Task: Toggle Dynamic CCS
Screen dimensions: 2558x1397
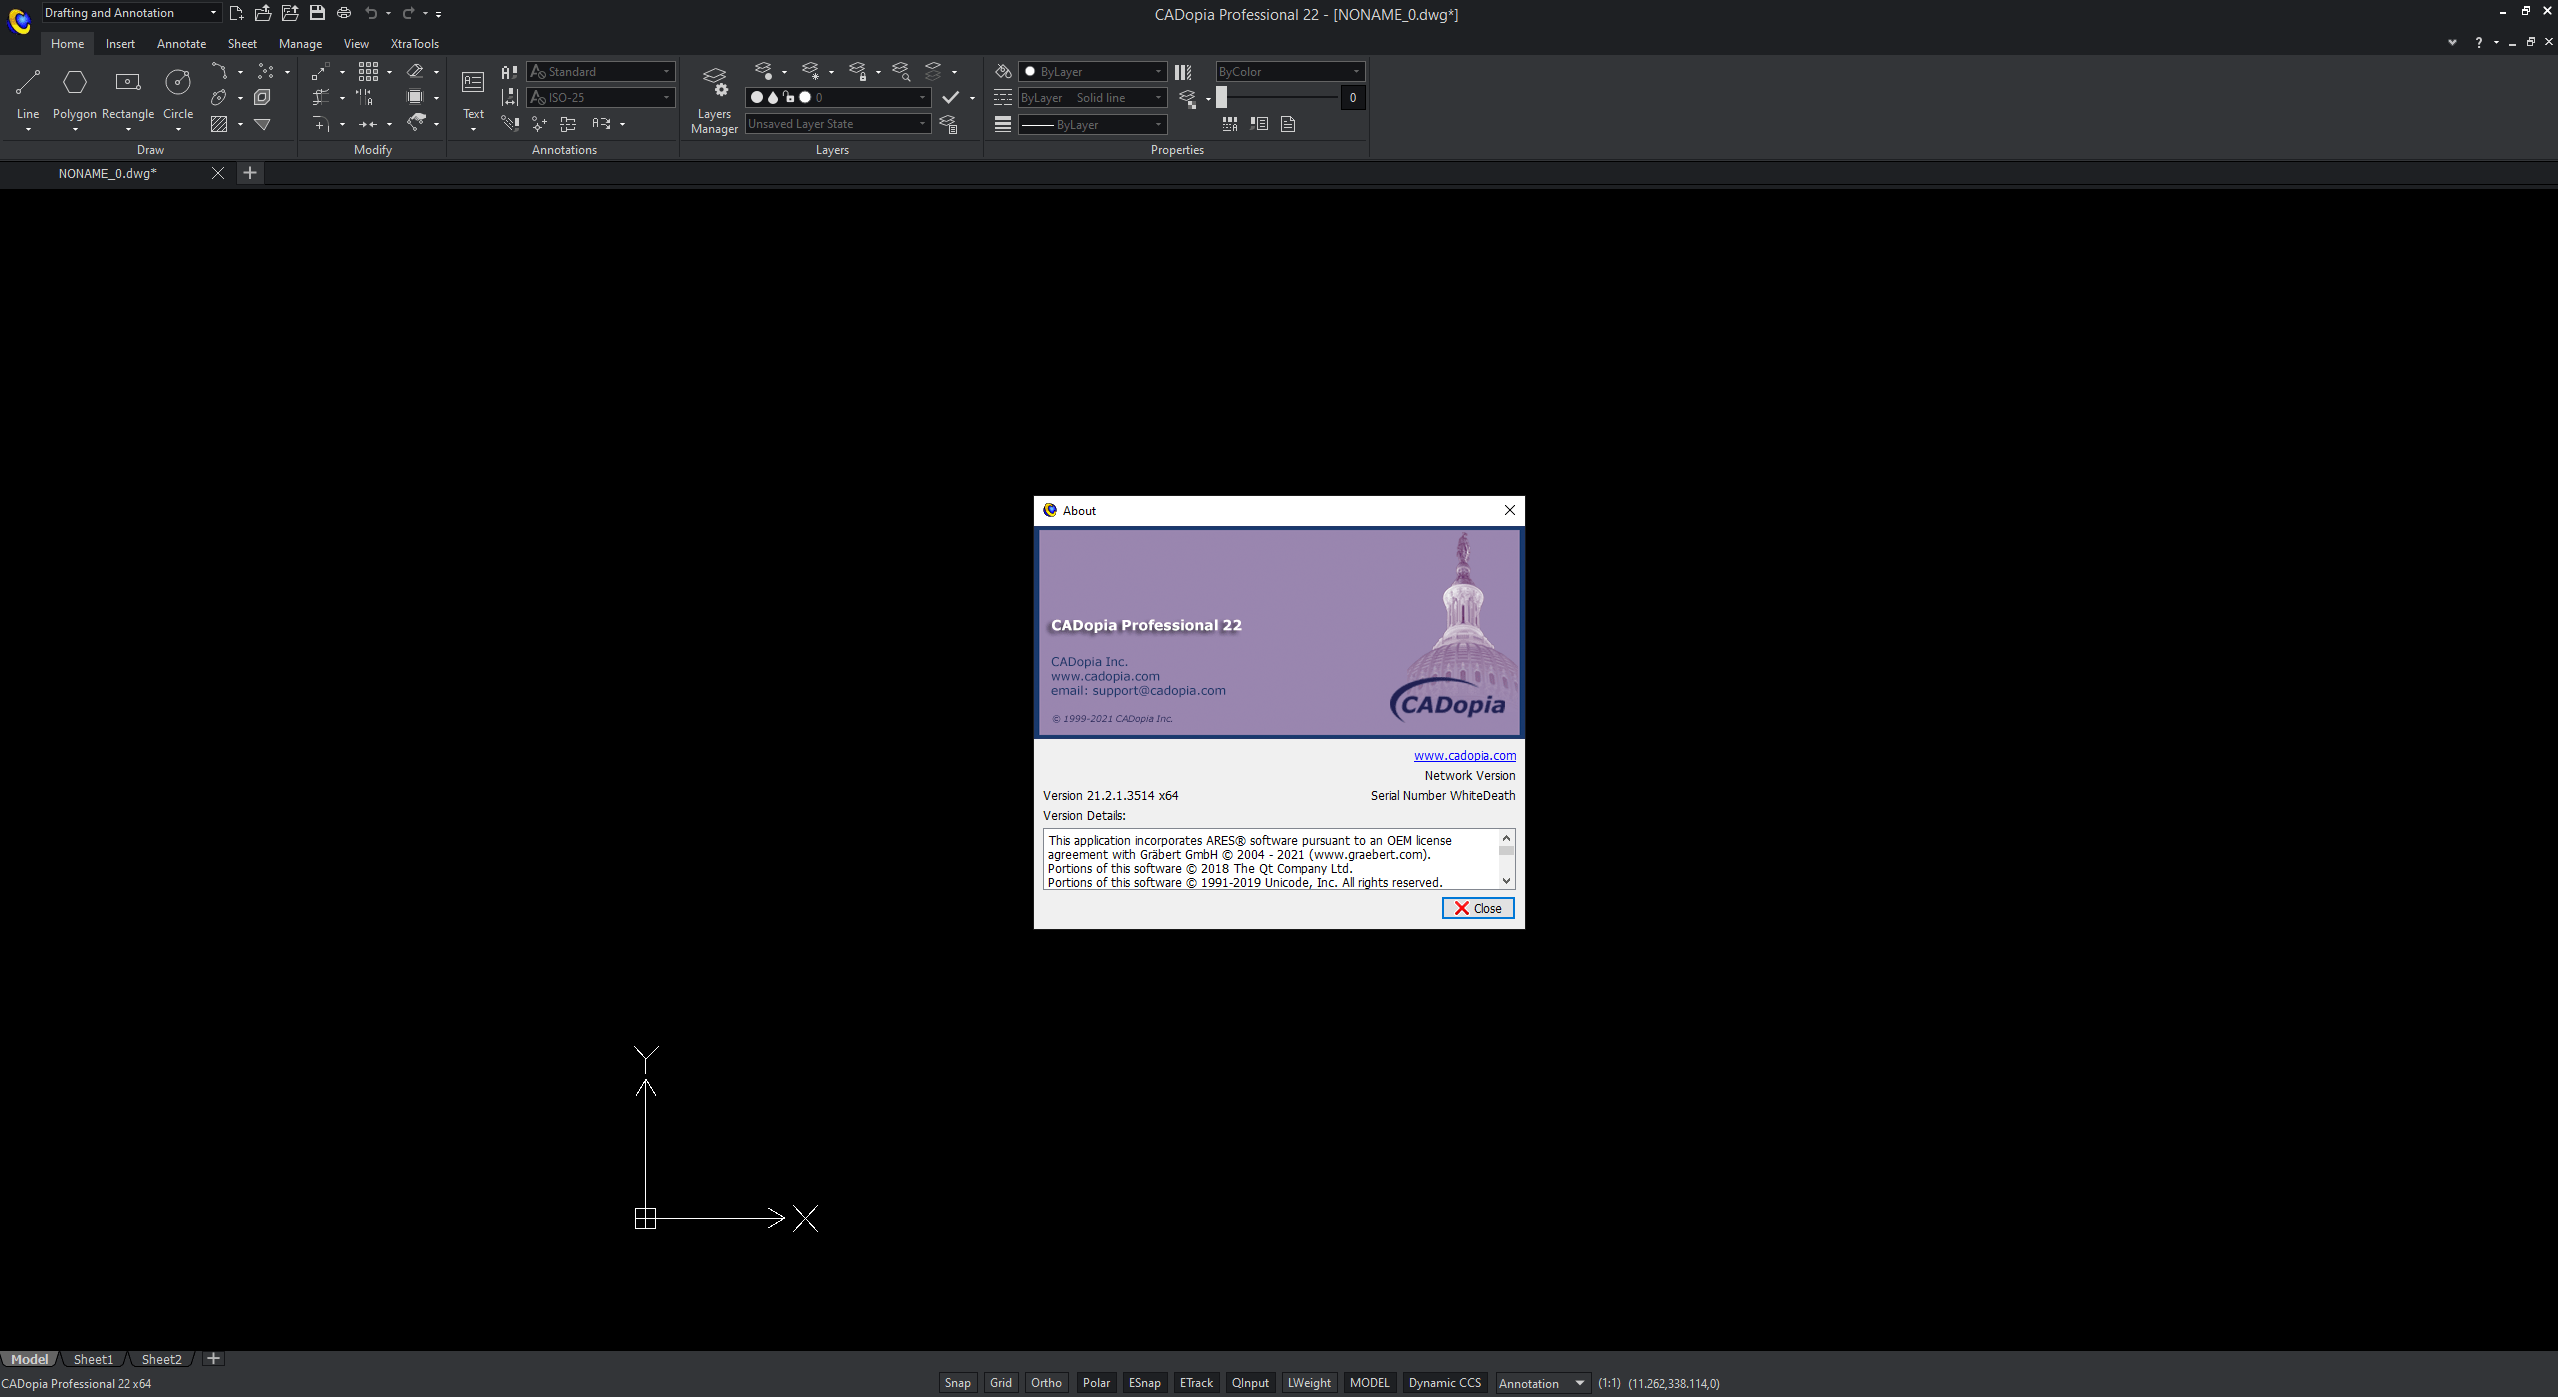Action: click(1444, 1383)
